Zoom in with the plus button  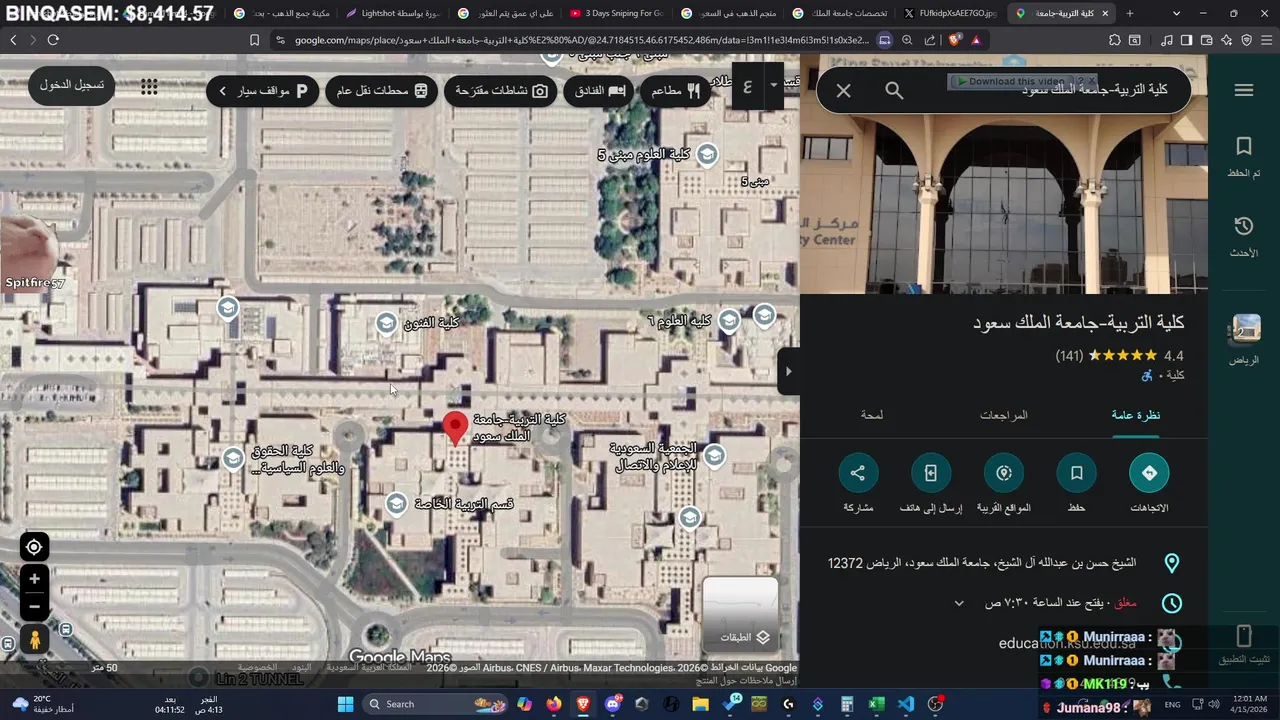coord(34,579)
